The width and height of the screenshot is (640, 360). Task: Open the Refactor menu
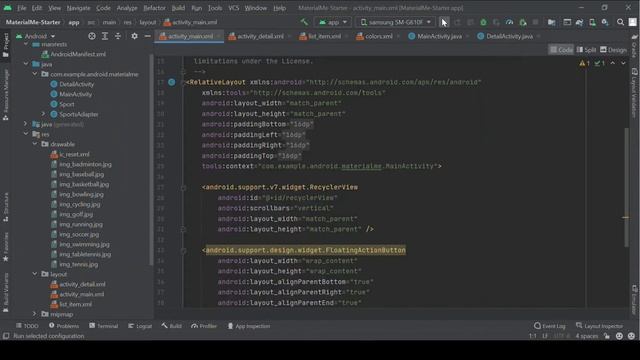[x=154, y=8]
